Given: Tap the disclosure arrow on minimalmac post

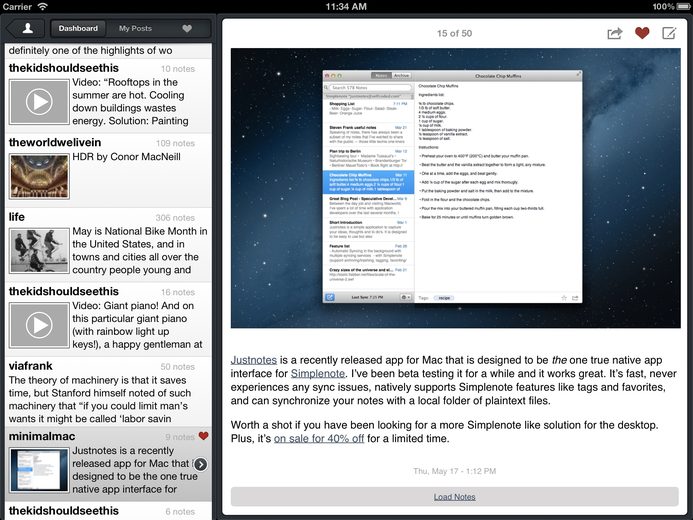Looking at the screenshot, I should (x=201, y=464).
